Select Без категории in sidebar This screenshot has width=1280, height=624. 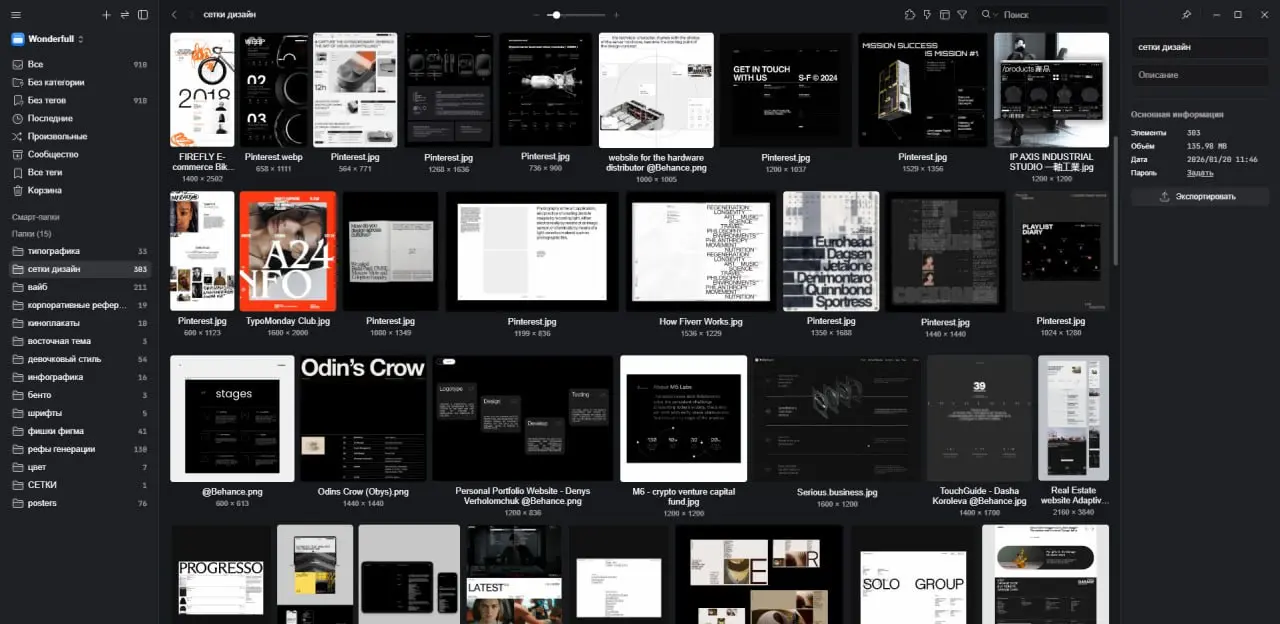(79, 82)
